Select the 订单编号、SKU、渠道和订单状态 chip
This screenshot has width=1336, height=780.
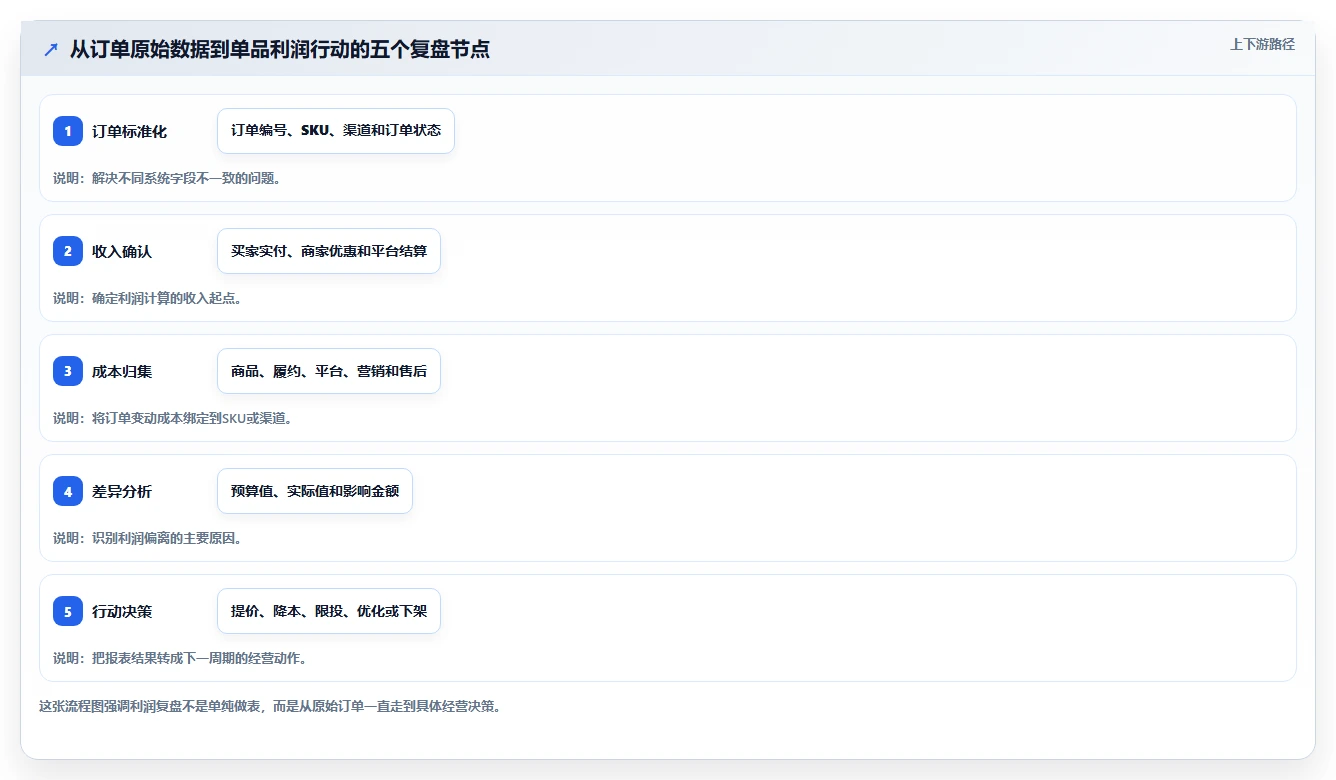[x=336, y=131]
